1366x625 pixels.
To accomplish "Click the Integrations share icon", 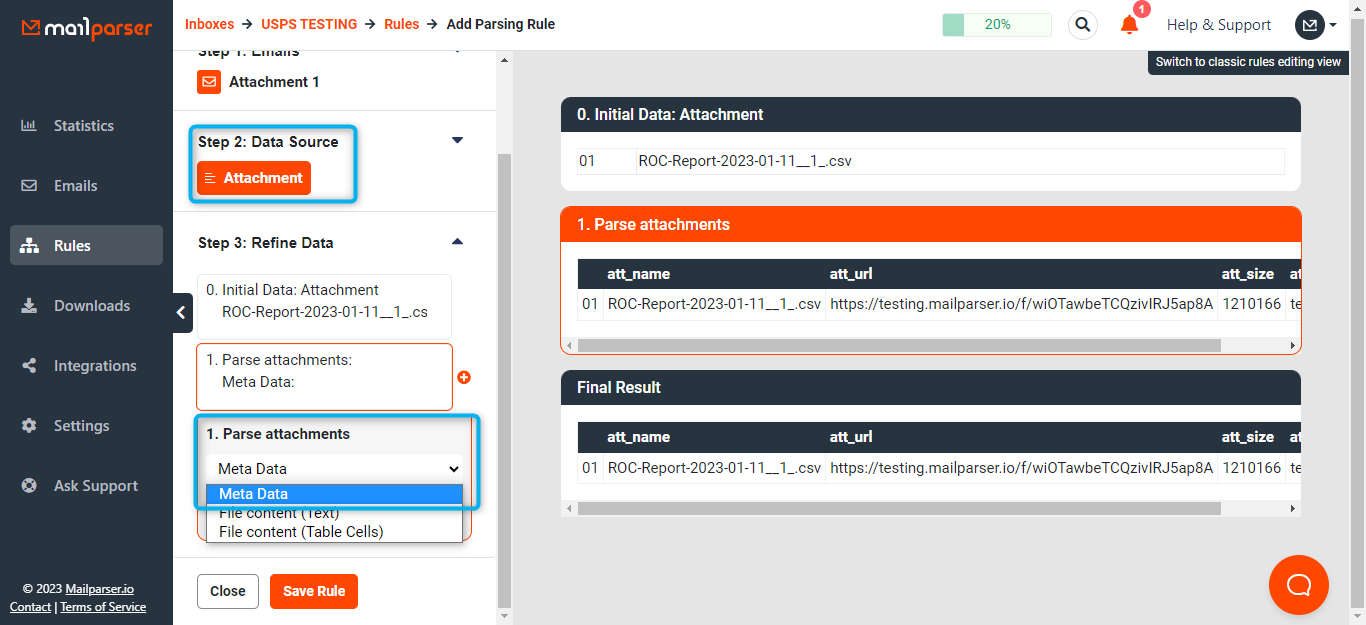I will click(29, 366).
